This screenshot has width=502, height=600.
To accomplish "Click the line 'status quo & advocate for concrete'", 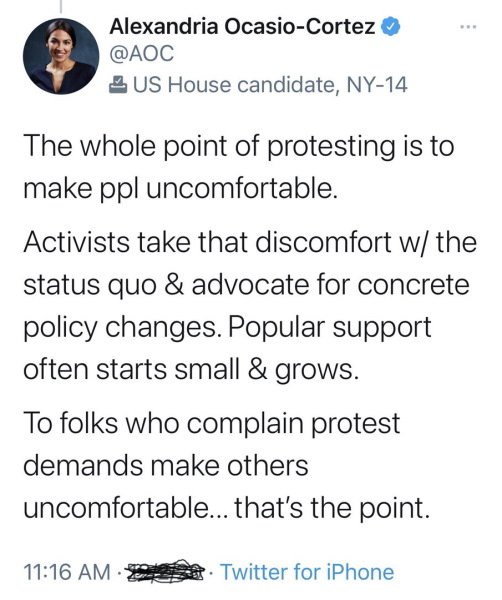I will coord(246,286).
